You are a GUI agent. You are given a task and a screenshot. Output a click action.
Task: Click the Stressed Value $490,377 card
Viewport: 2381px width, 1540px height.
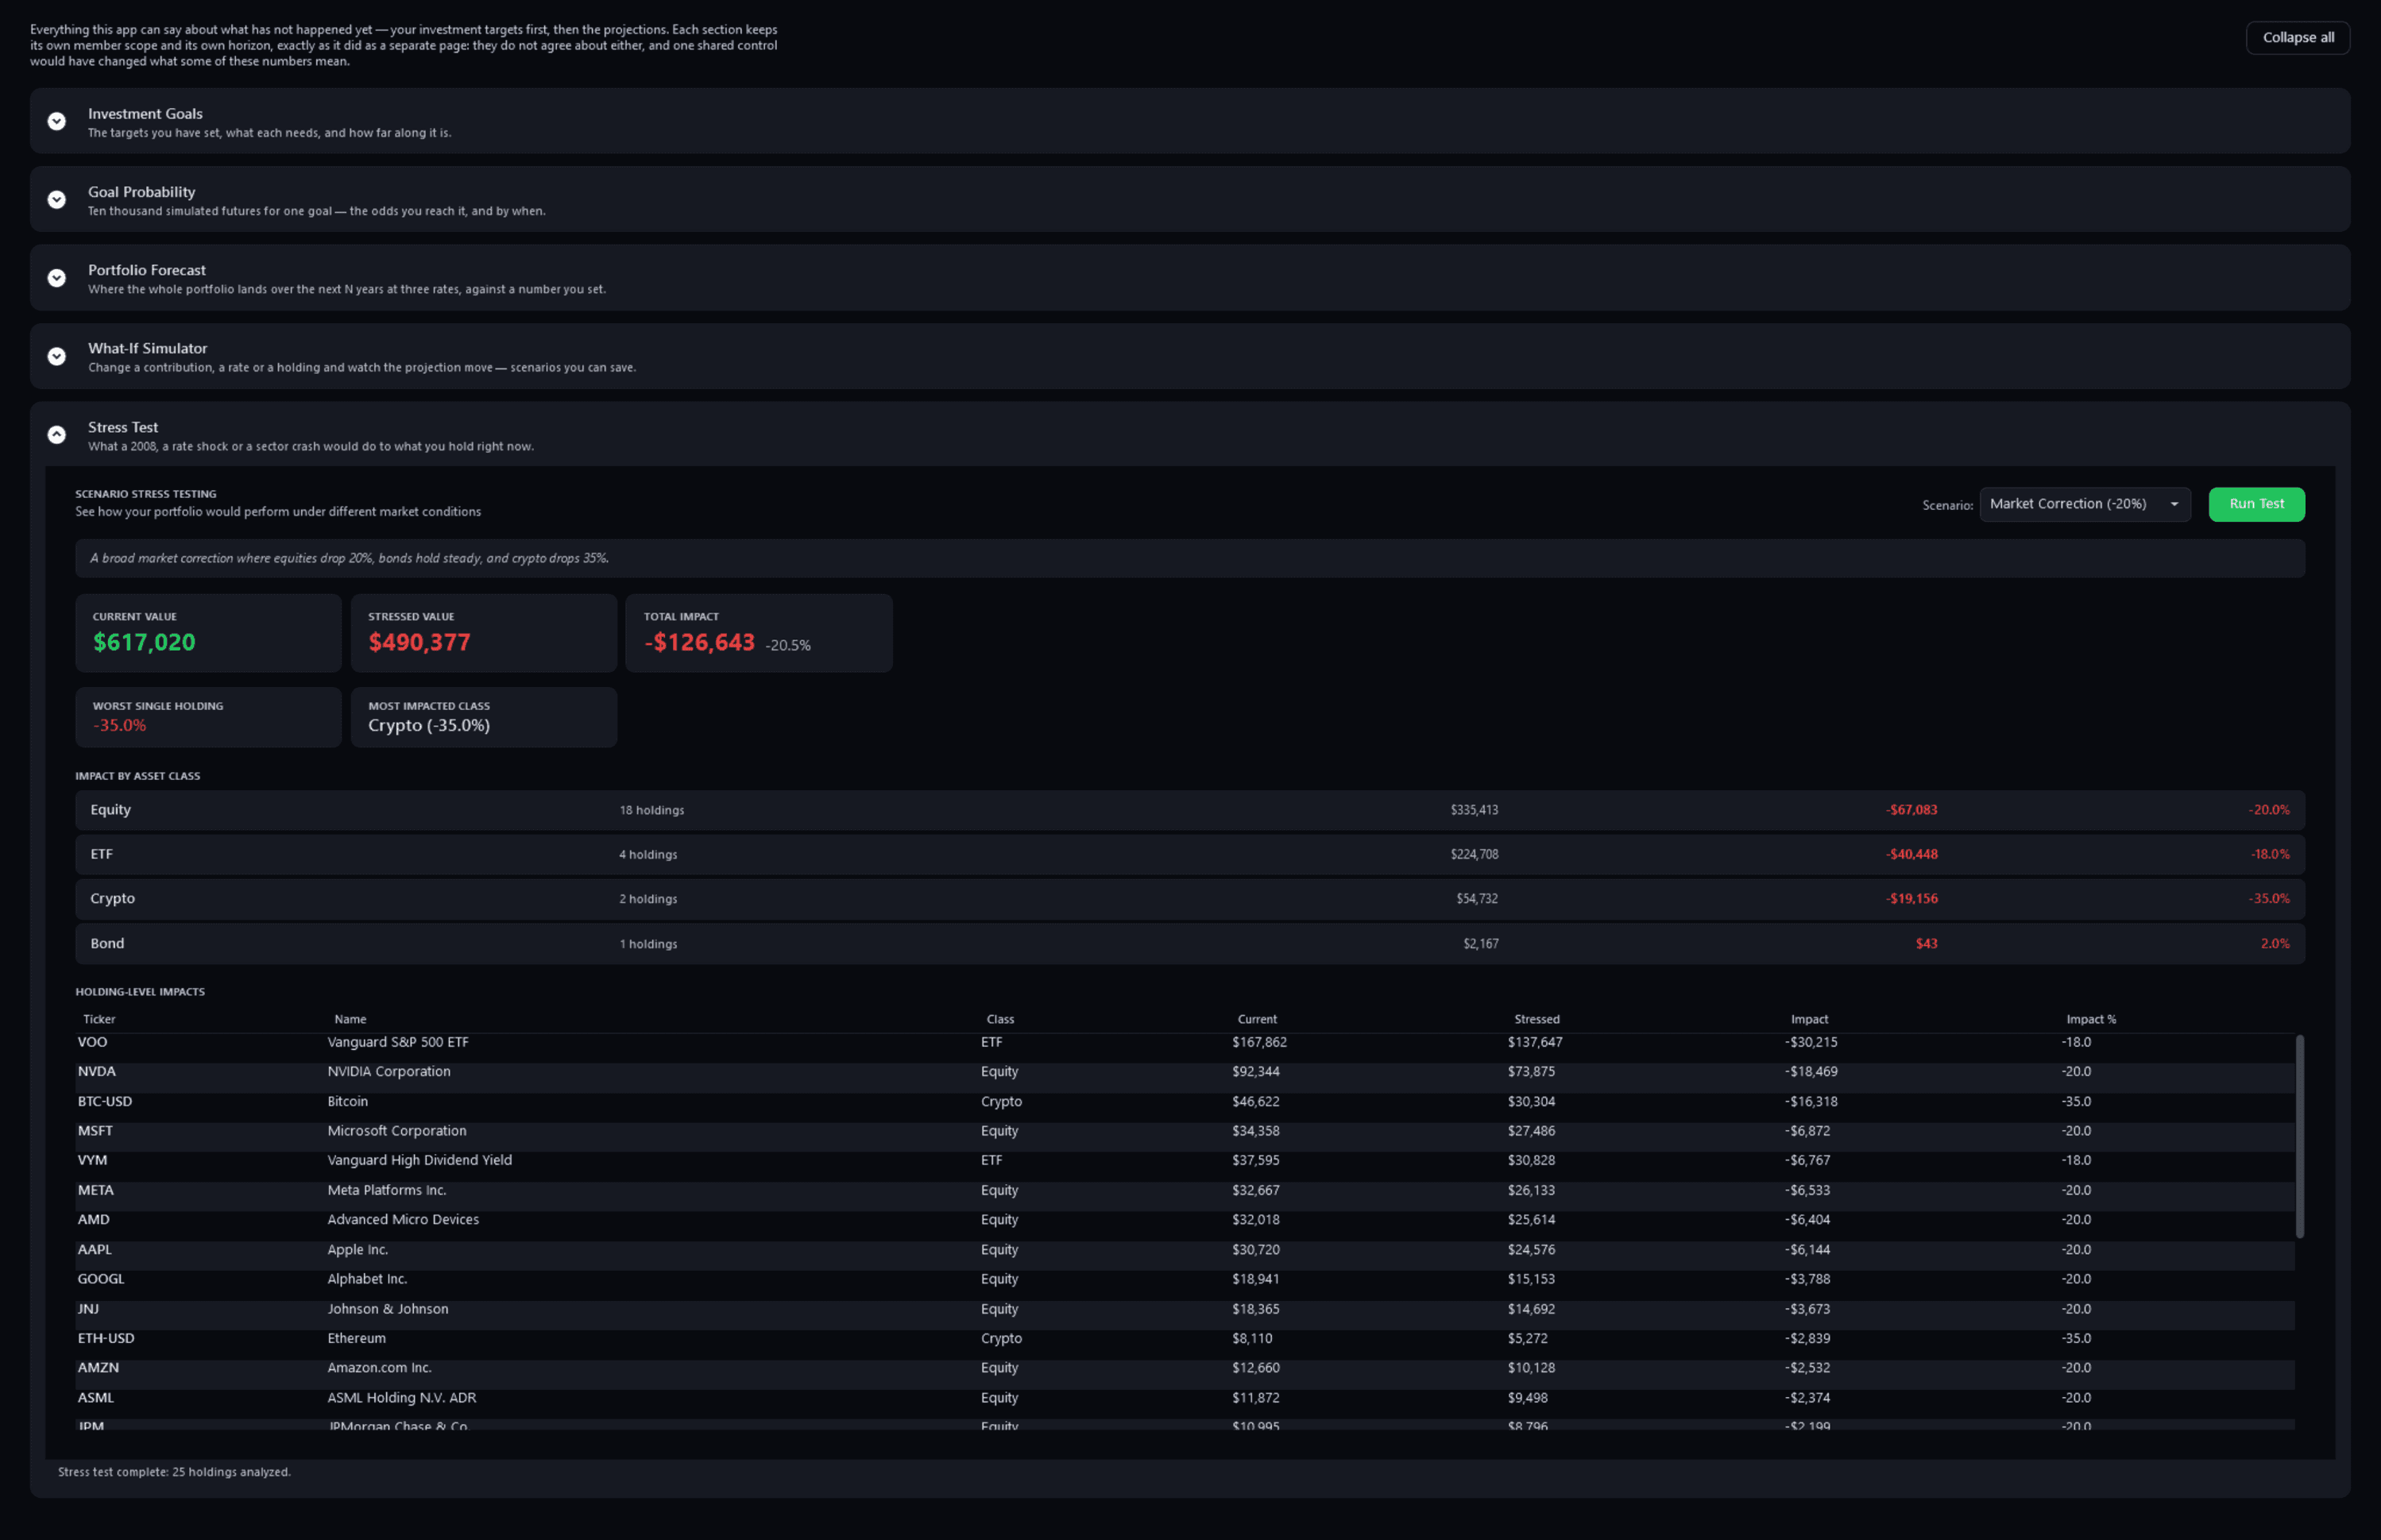click(x=484, y=633)
